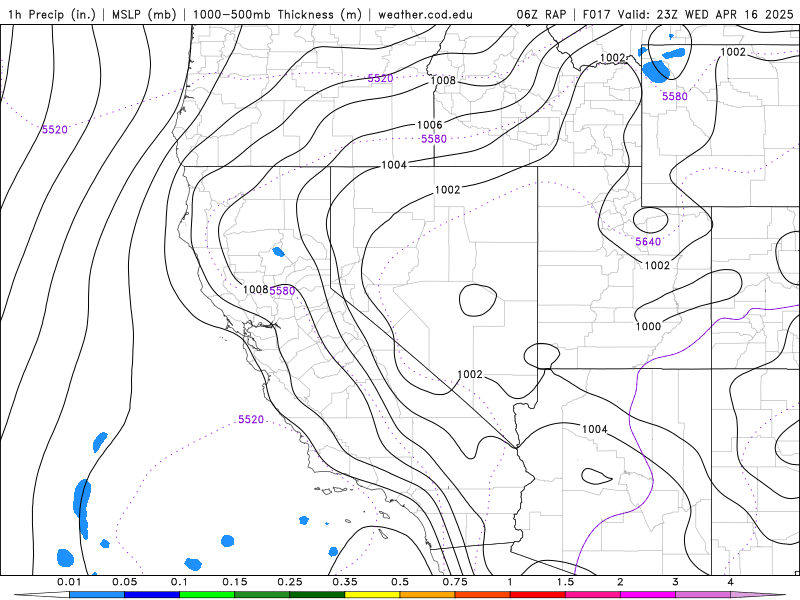Click purple 5580 label below the 1006 isobar

click(434, 139)
